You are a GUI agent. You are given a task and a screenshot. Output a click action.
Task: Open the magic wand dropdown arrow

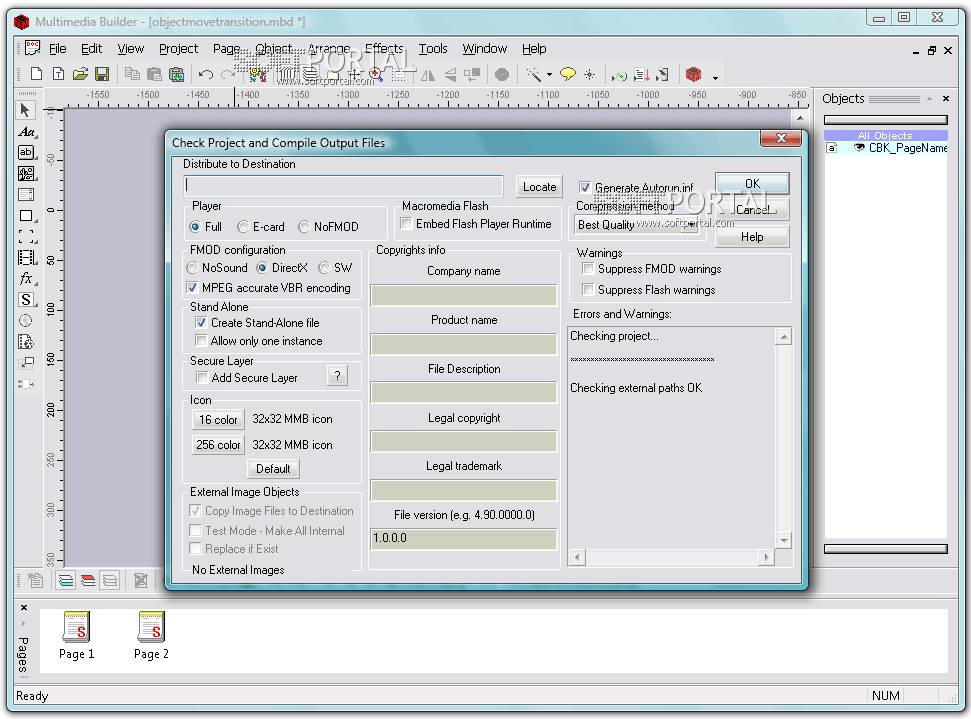point(549,75)
